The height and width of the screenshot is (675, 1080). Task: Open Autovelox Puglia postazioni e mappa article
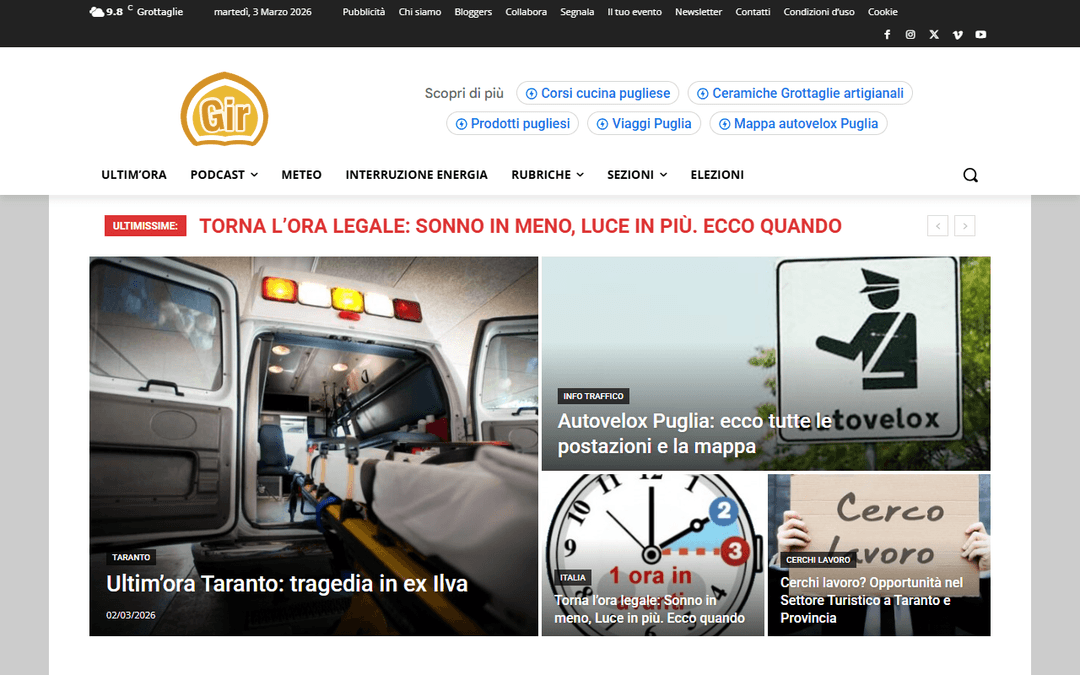(694, 434)
